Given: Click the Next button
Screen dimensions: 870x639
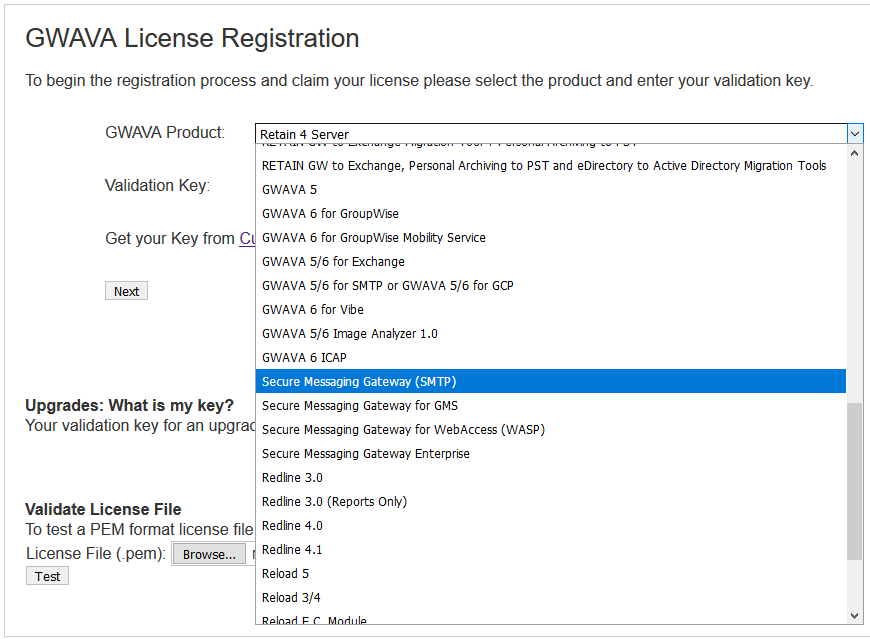Looking at the screenshot, I should [x=126, y=291].
